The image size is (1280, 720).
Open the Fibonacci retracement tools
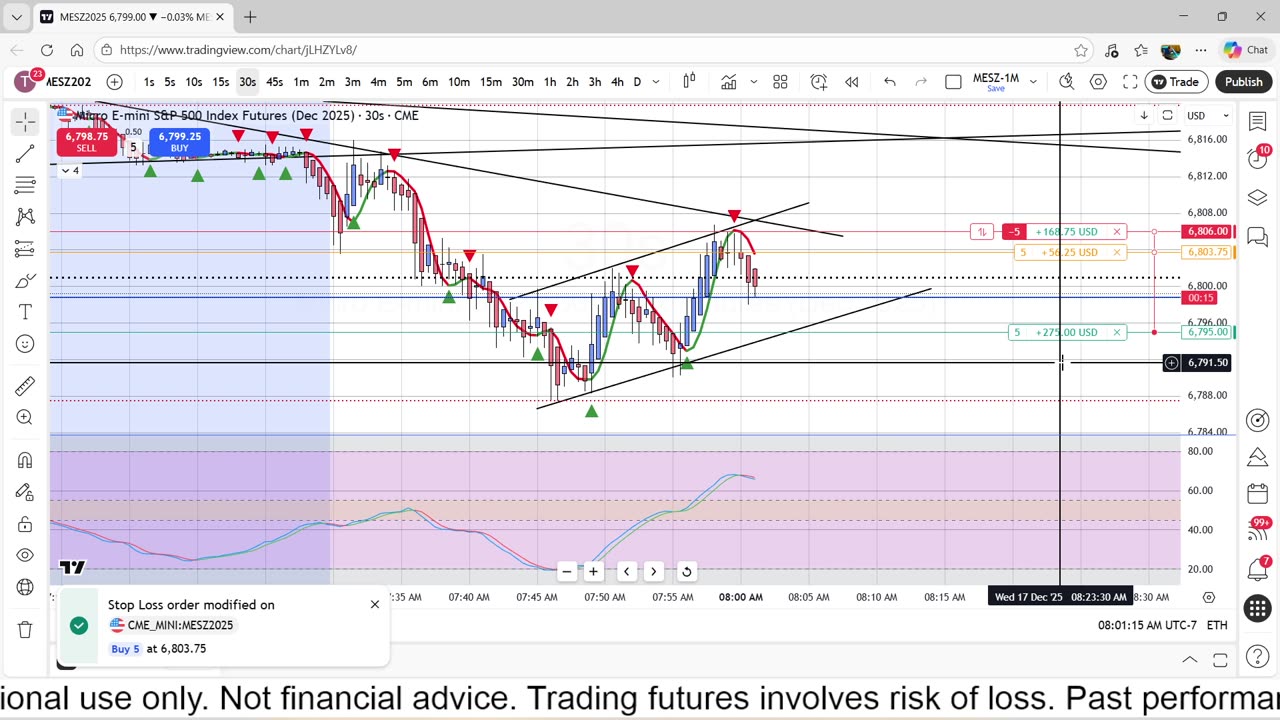click(25, 185)
